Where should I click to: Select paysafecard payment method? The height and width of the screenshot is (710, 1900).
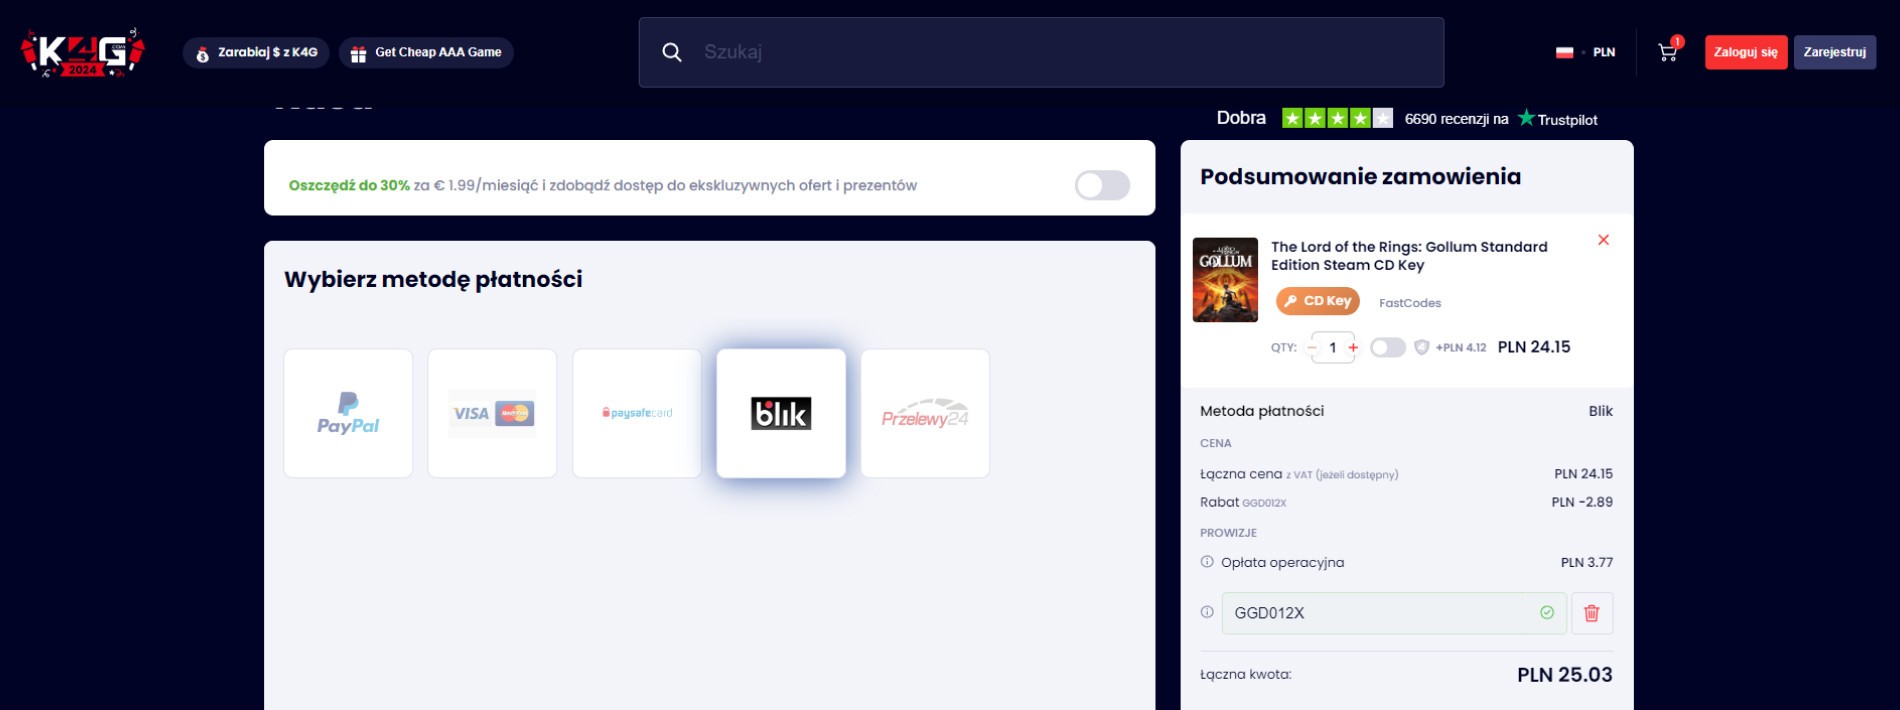point(637,413)
